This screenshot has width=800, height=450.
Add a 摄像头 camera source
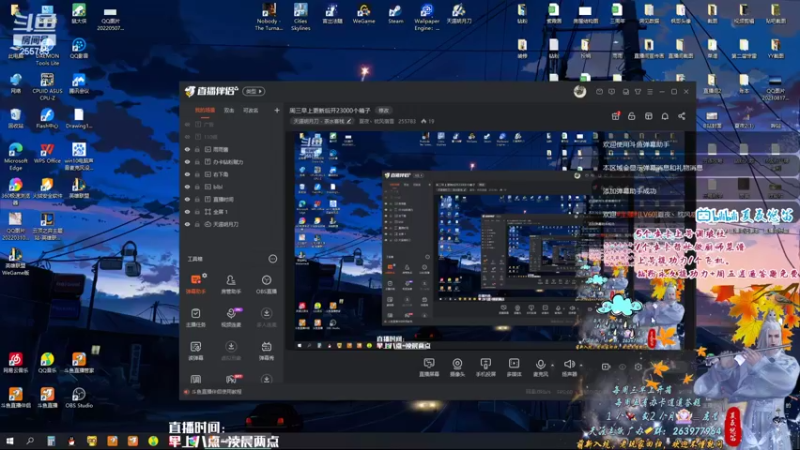pos(457,367)
